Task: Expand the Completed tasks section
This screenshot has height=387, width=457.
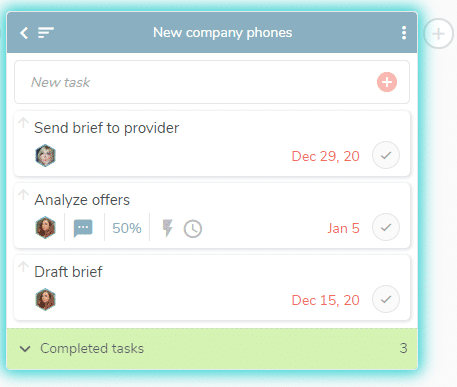Action: pos(212,349)
